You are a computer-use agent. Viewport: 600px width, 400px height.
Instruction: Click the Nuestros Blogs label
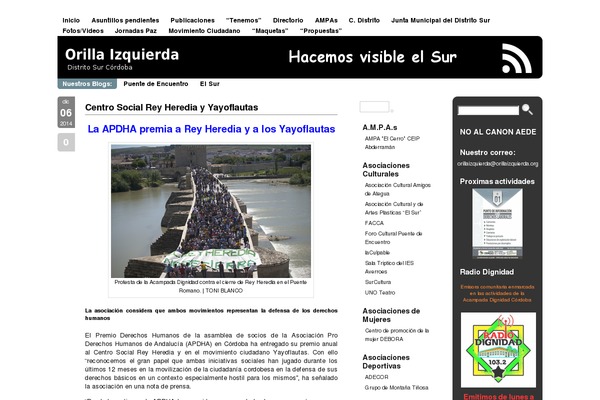87,84
